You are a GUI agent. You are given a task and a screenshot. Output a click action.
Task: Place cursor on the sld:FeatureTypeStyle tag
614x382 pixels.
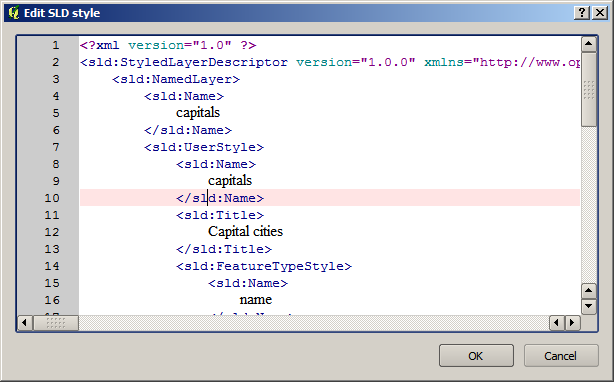(264, 266)
